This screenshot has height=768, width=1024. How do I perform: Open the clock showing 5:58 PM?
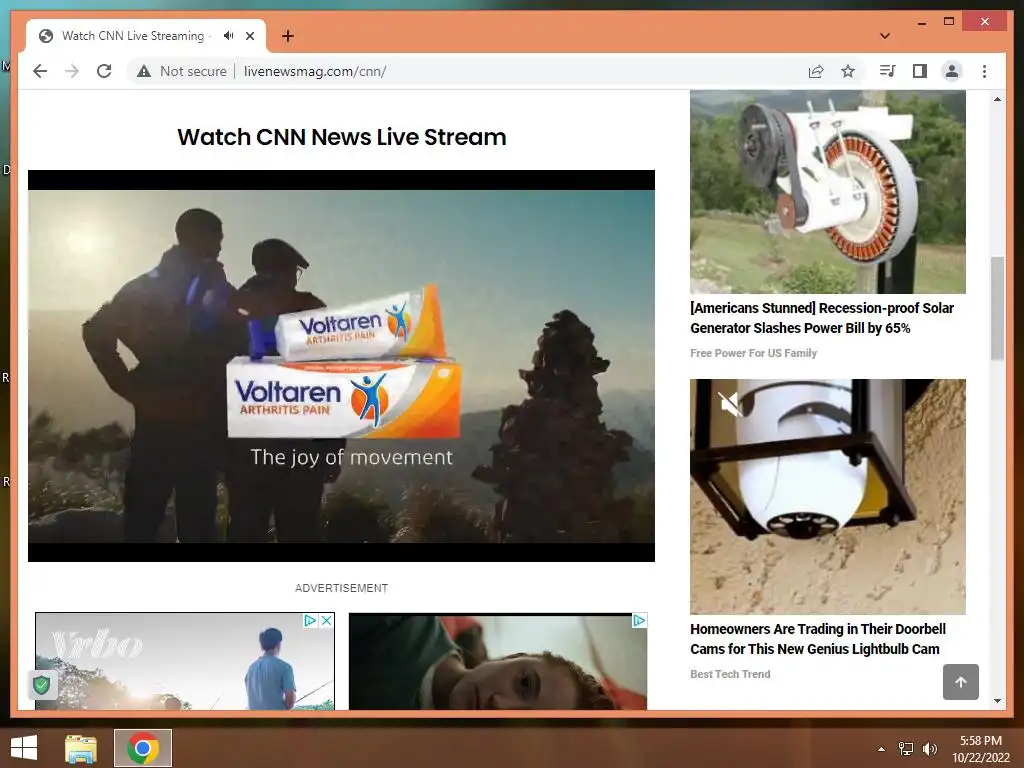[981, 749]
